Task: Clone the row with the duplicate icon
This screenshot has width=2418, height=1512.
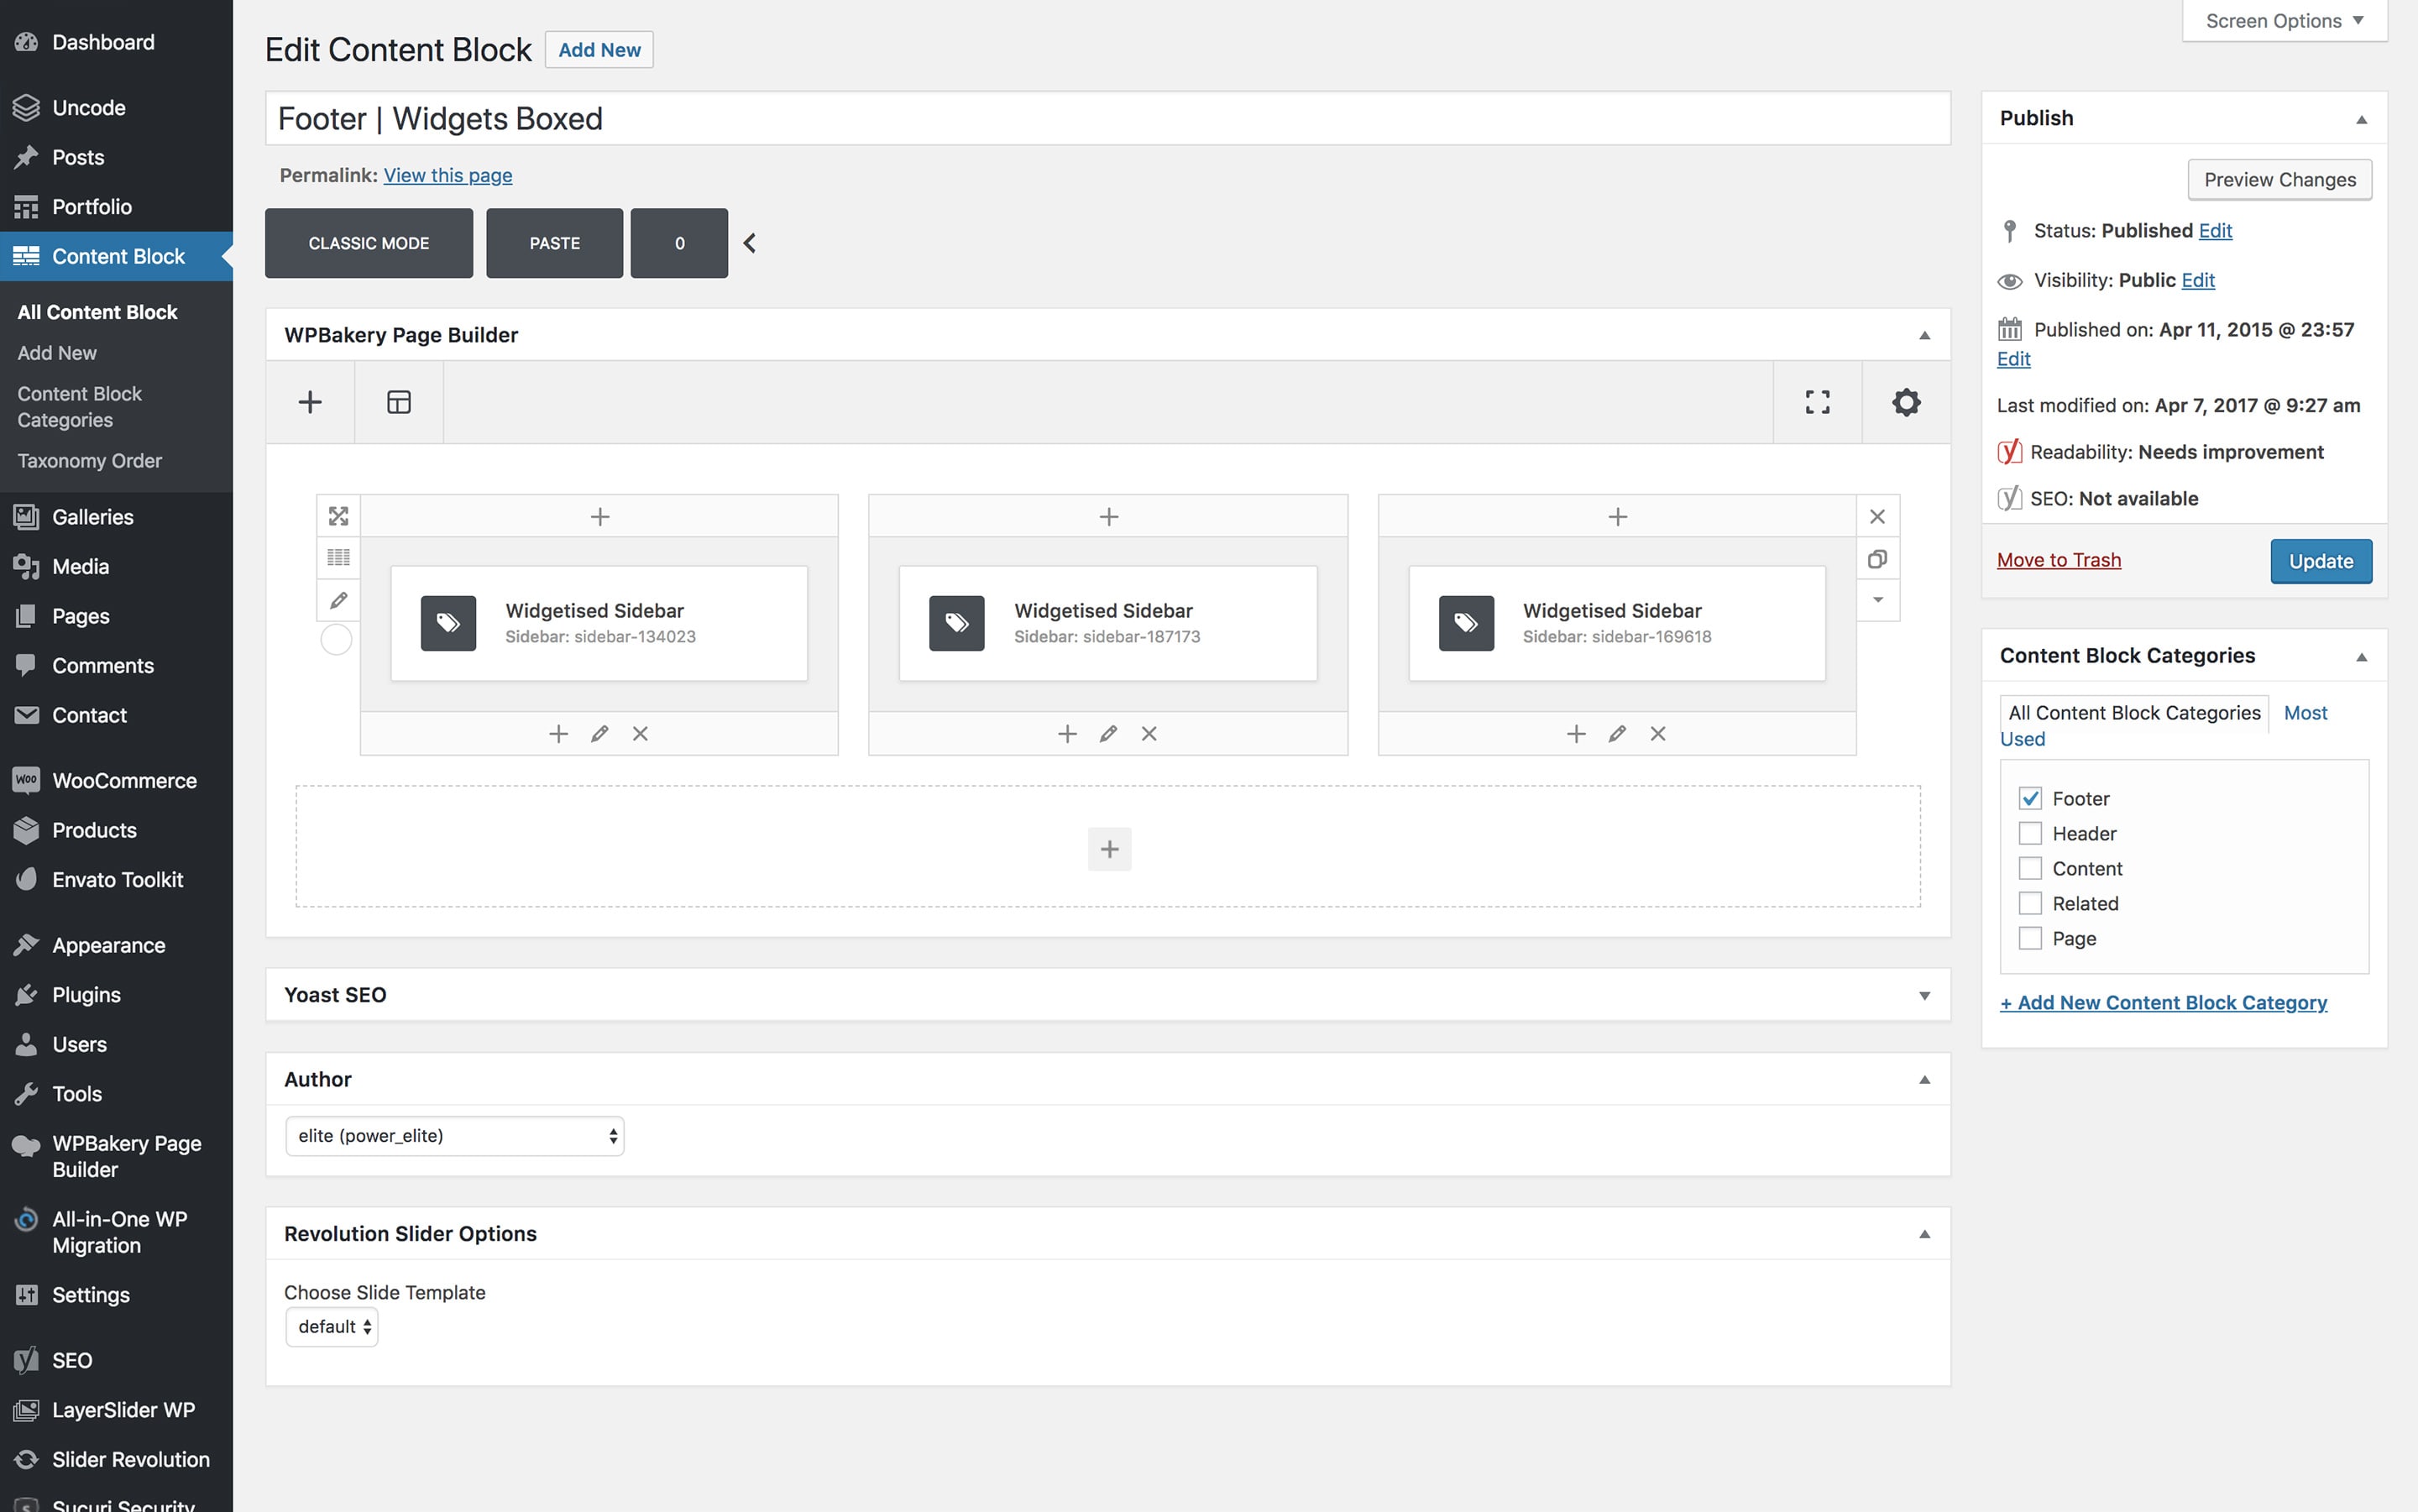Action: [x=1877, y=559]
